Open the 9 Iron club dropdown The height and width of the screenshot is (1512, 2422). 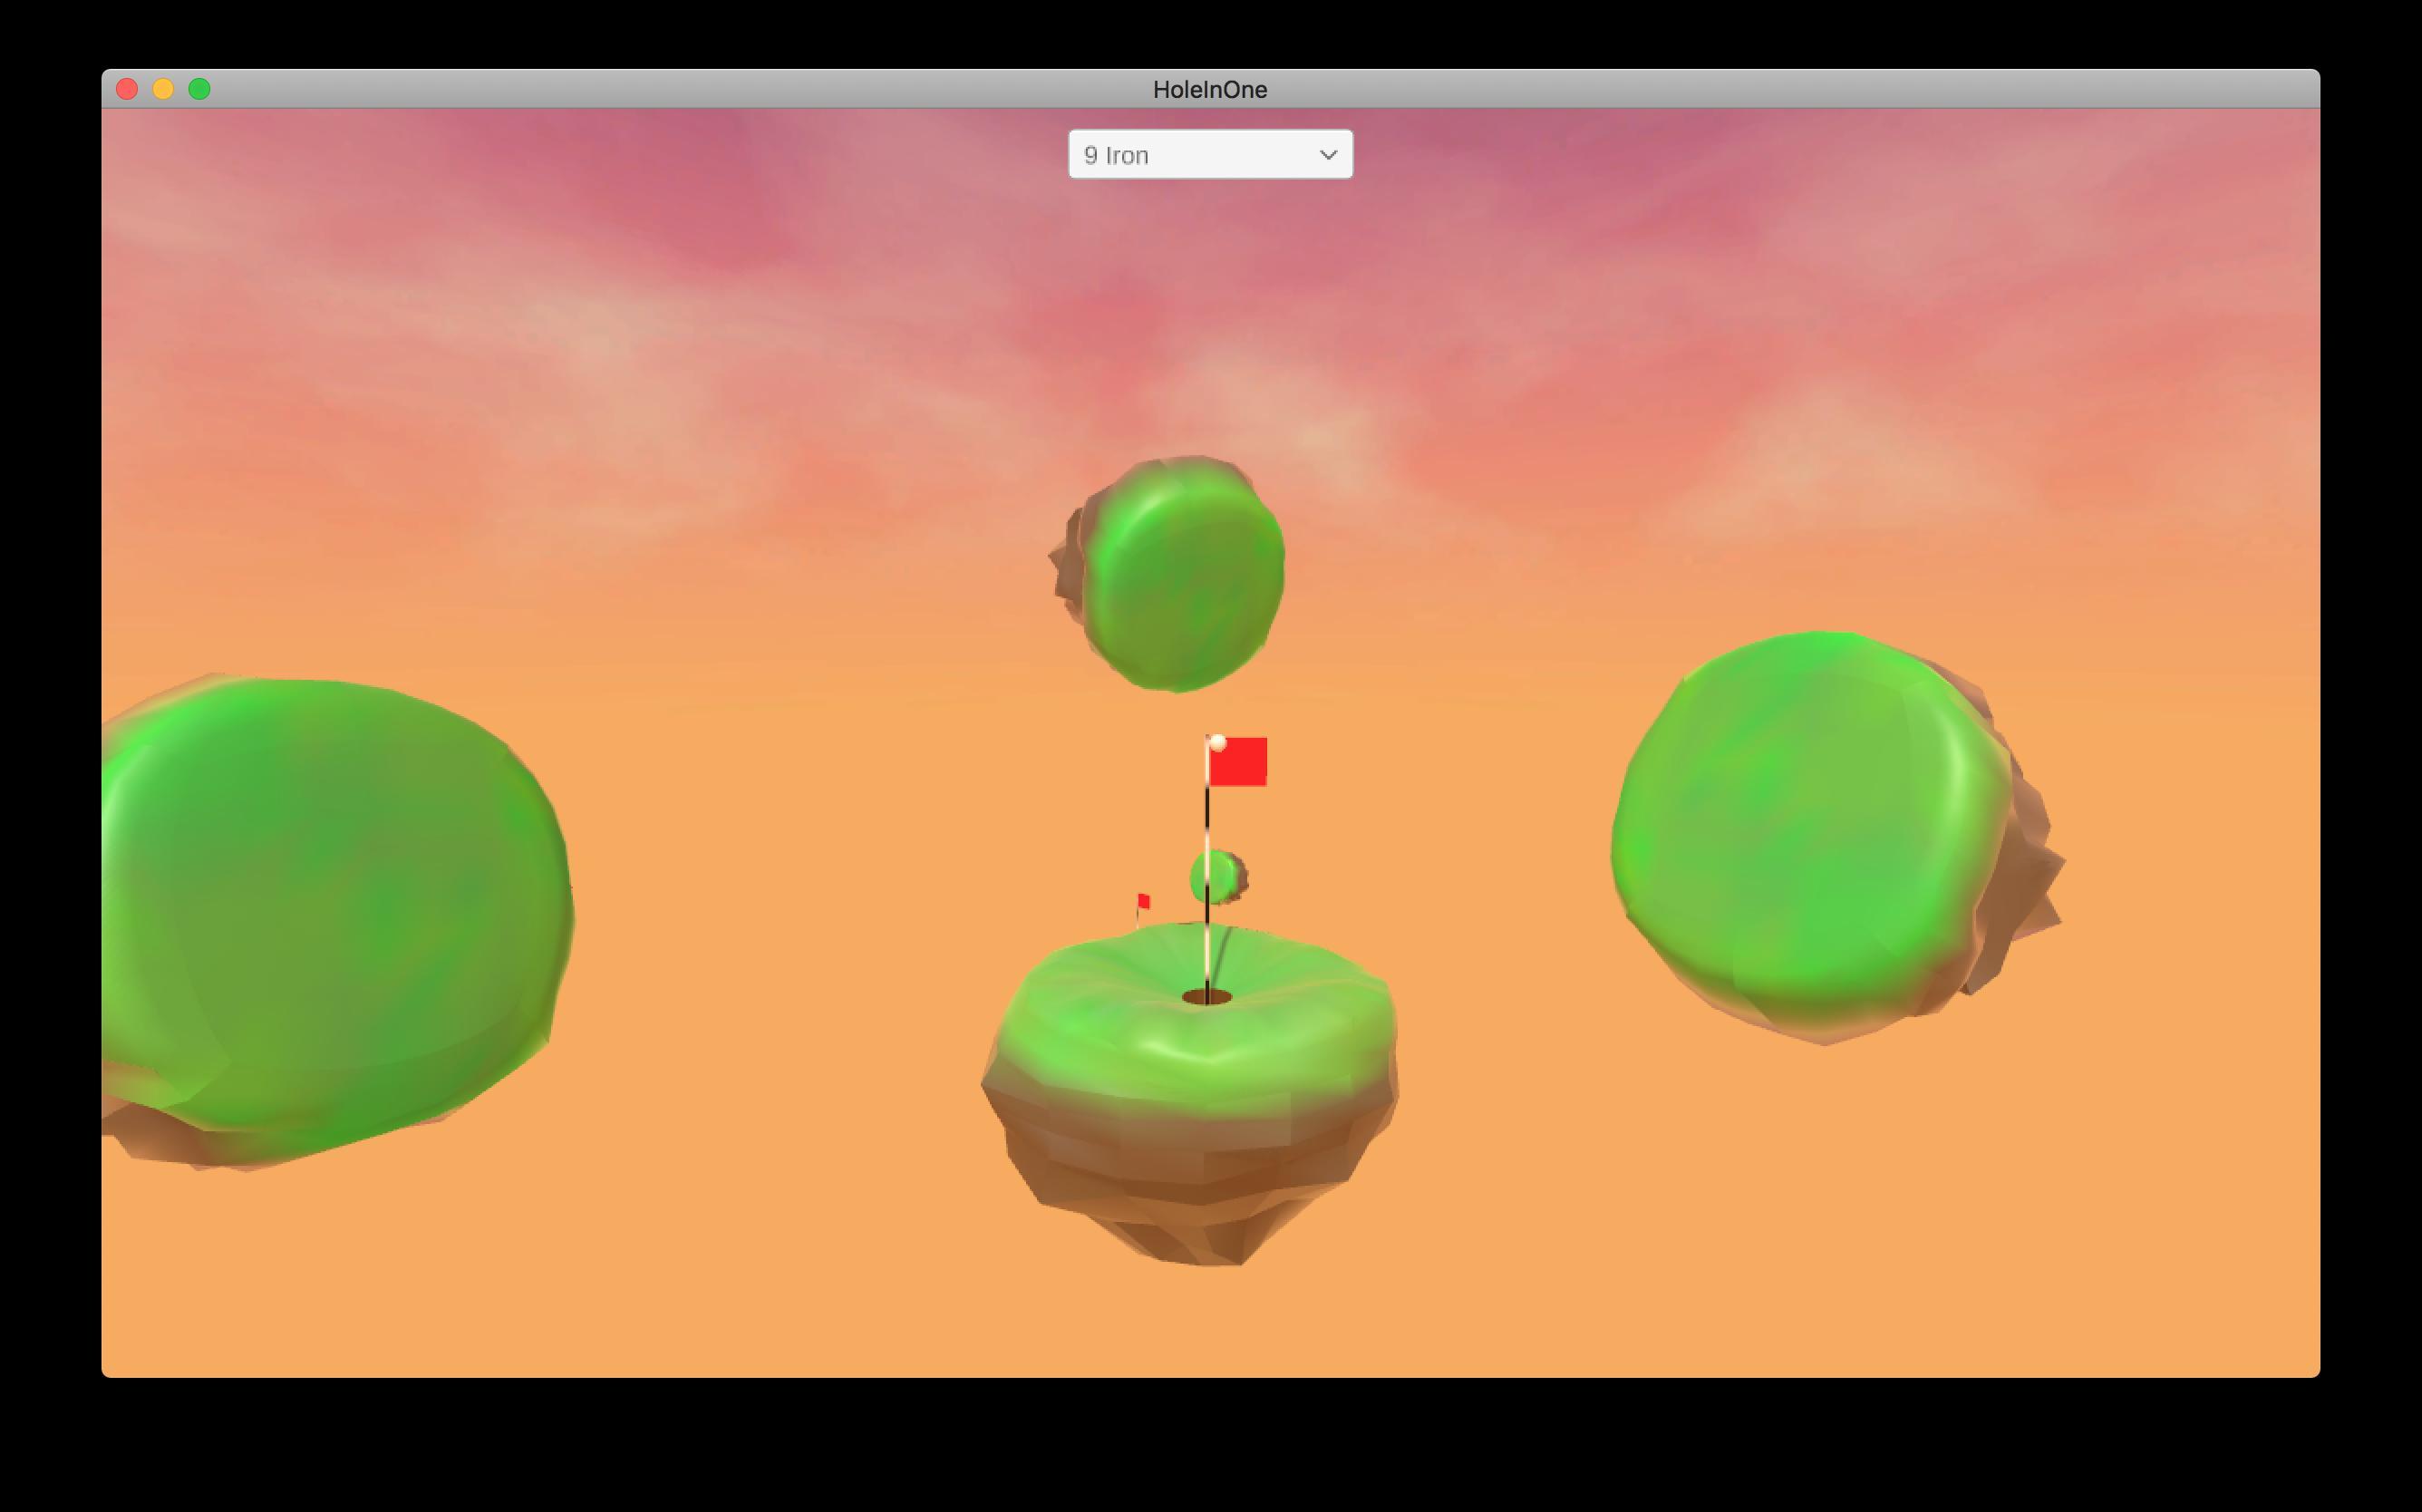point(1209,155)
